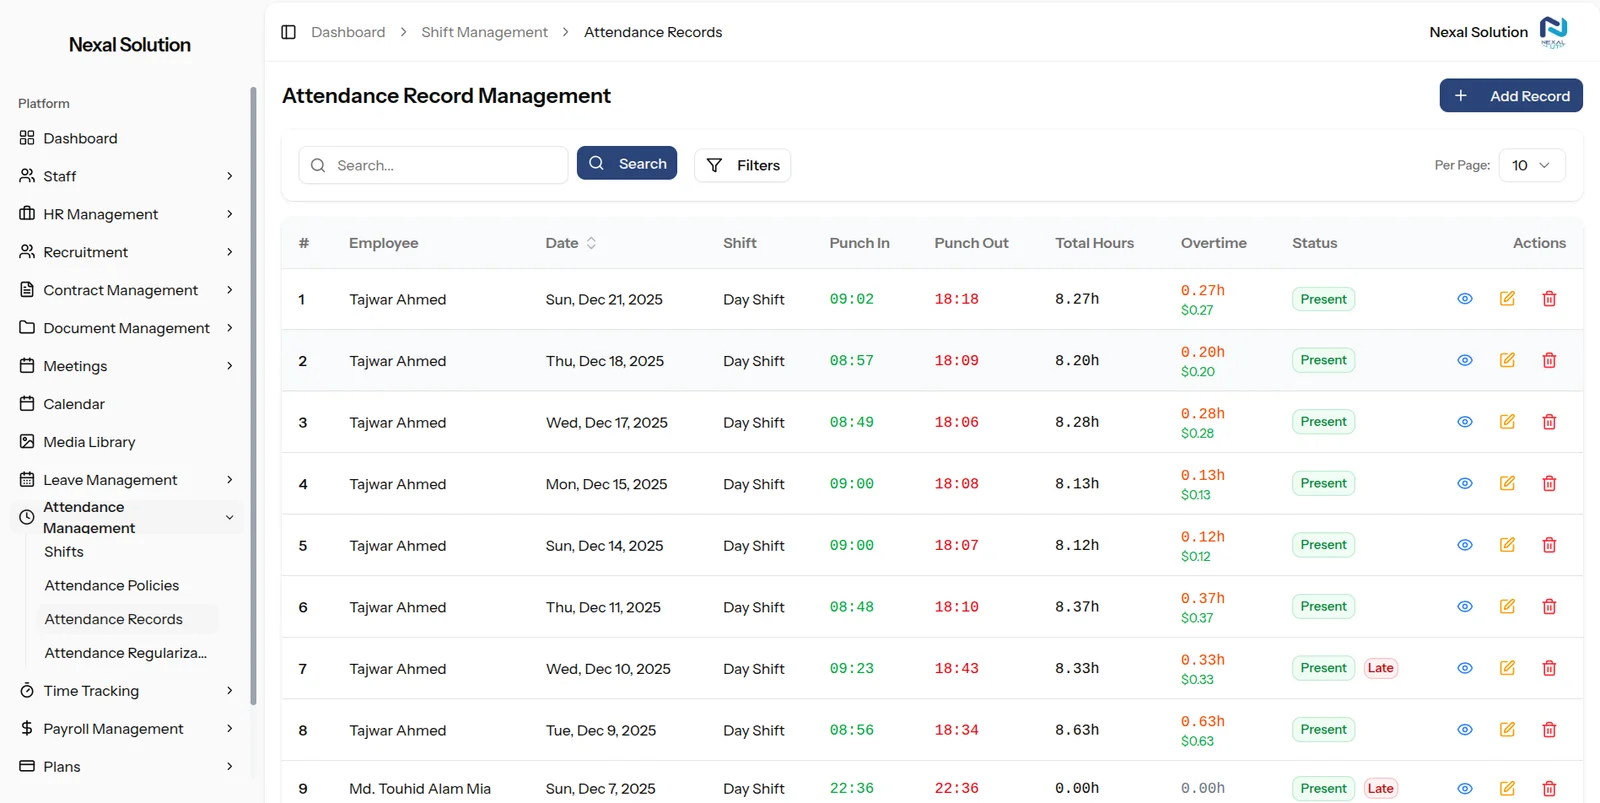The width and height of the screenshot is (1600, 803).
Task: Click the Nexal Solution logo icon
Action: (x=1553, y=32)
